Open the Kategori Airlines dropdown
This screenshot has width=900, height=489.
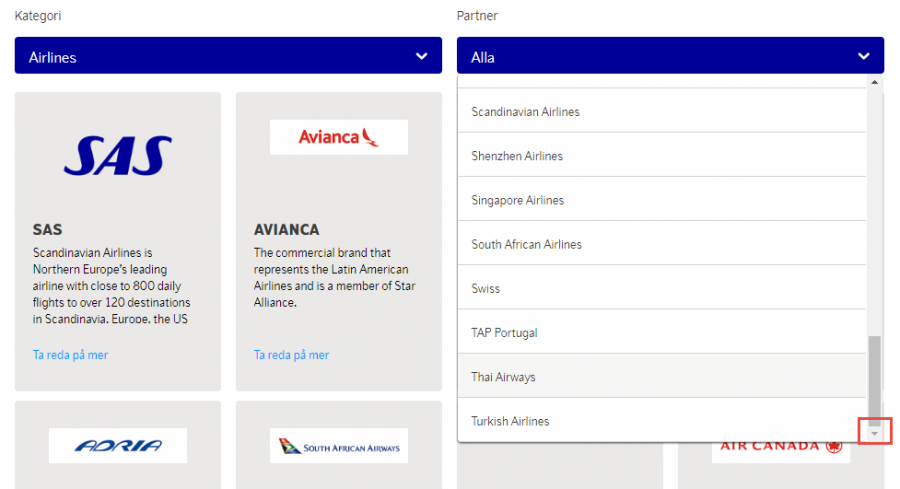point(228,57)
